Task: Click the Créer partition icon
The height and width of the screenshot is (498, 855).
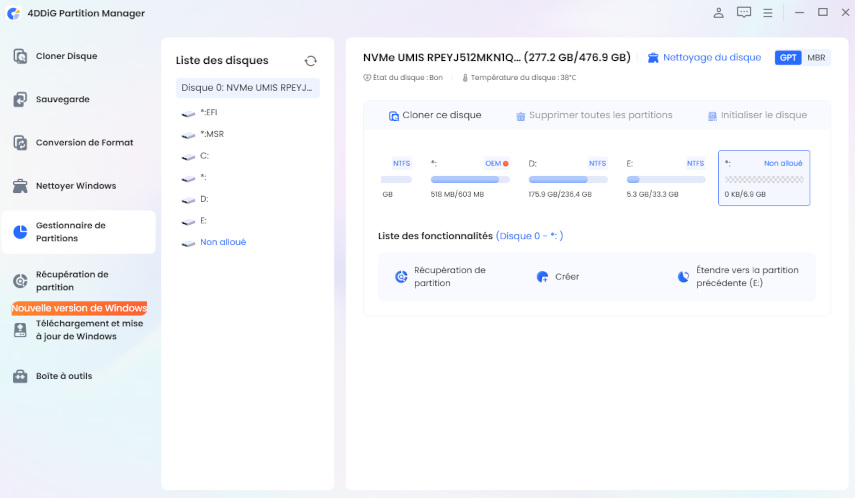Action: click(542, 277)
